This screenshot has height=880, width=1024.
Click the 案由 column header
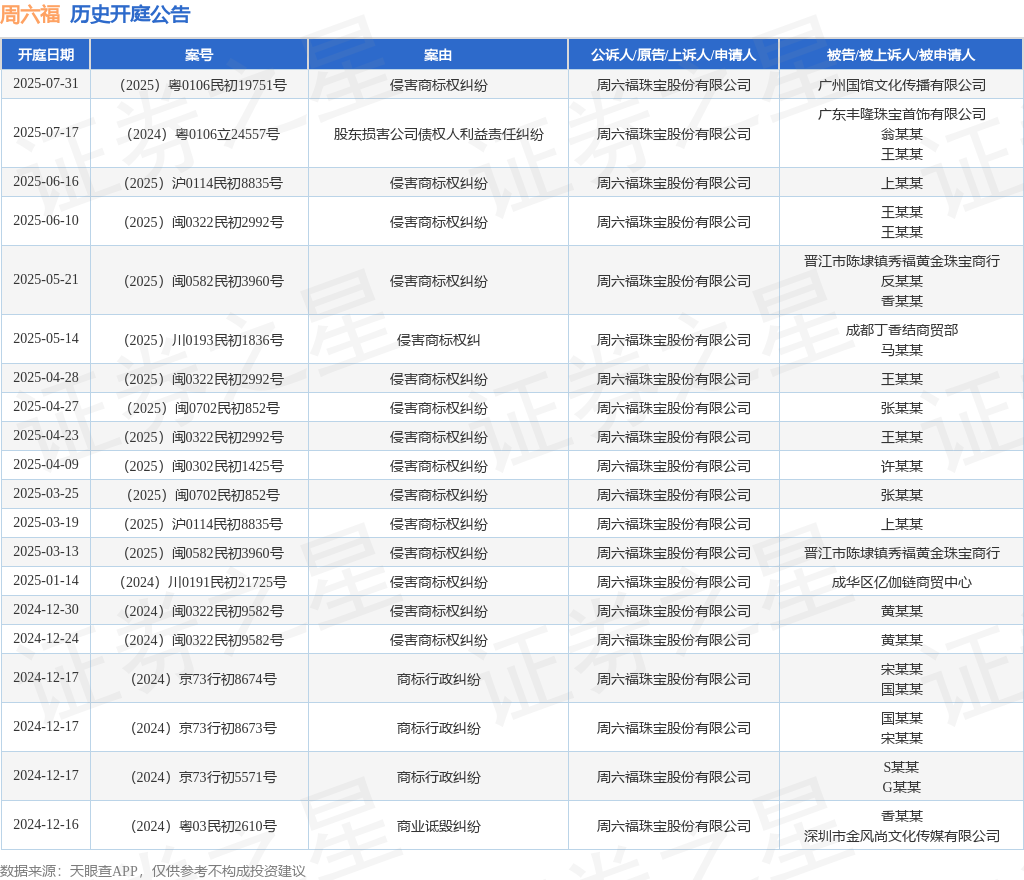(438, 55)
